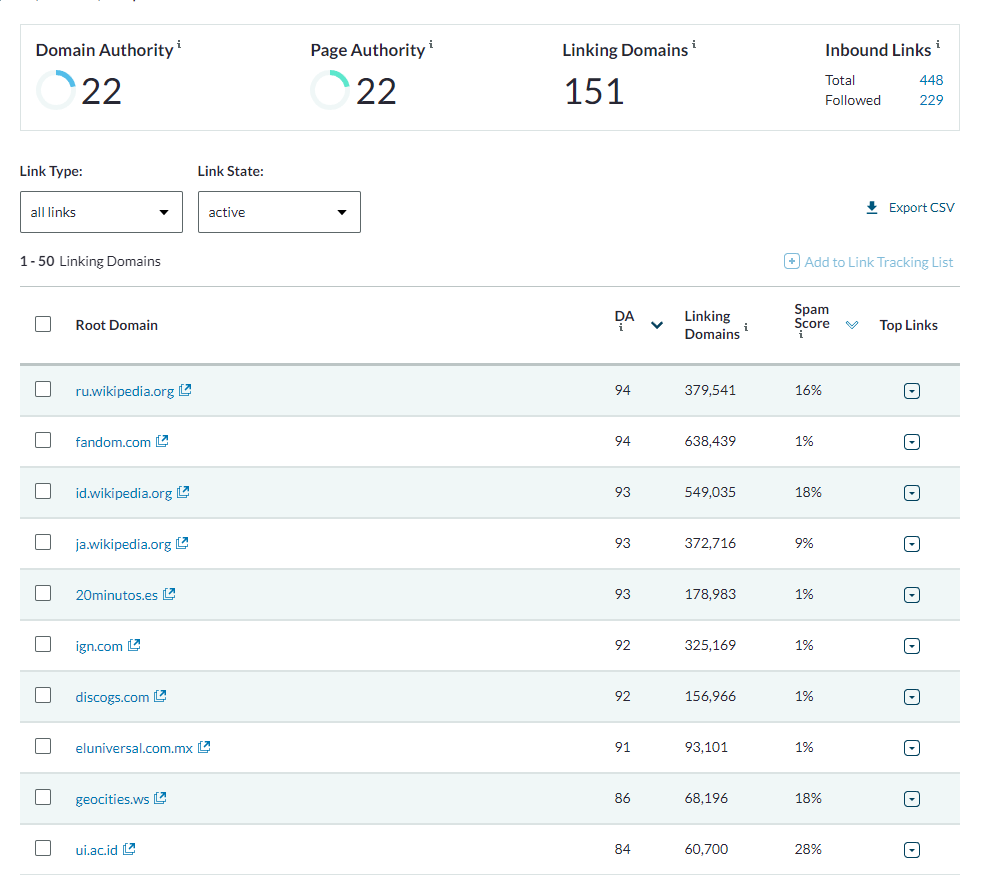
Task: Open external link icon beside discogs.com
Action: 160,696
